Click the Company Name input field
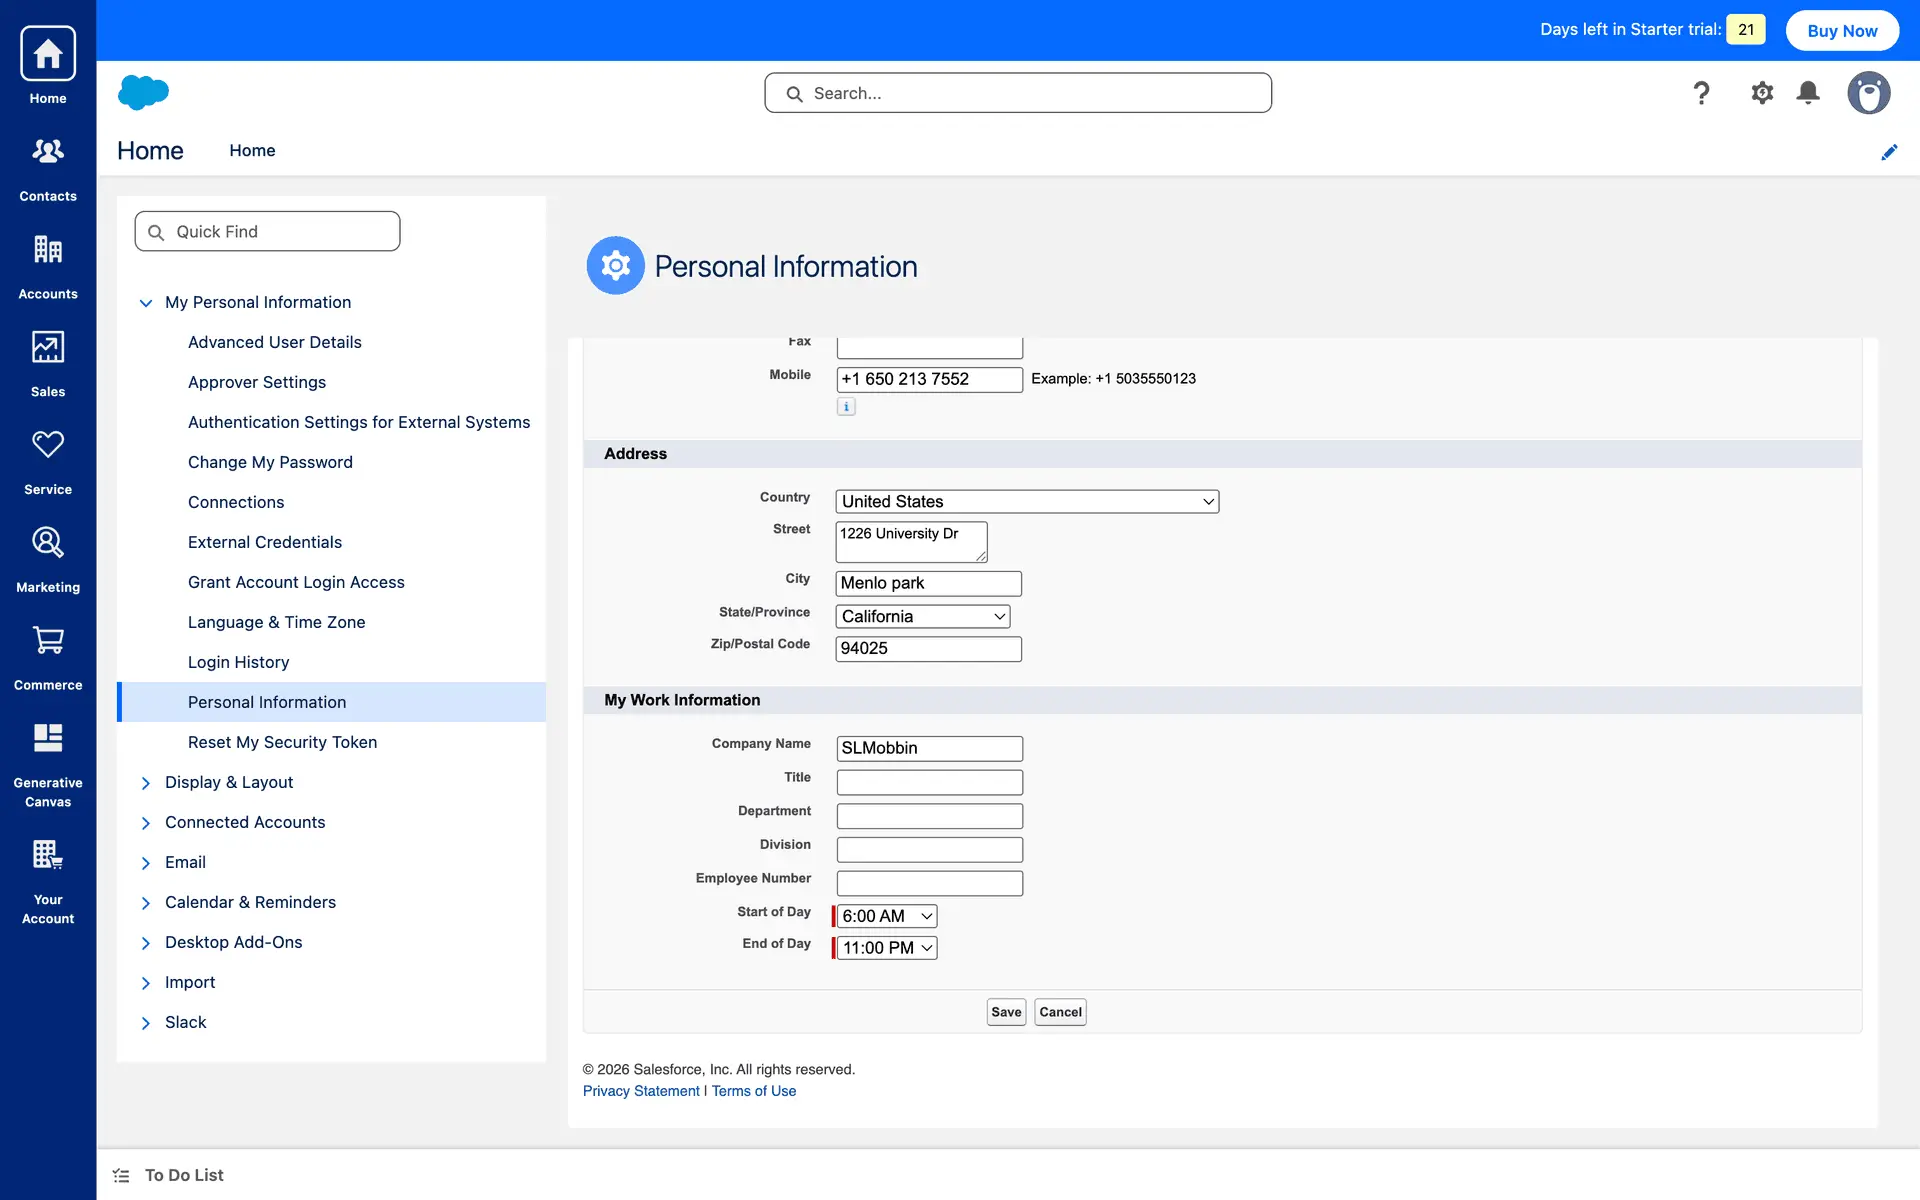The image size is (1920, 1200). click(929, 748)
